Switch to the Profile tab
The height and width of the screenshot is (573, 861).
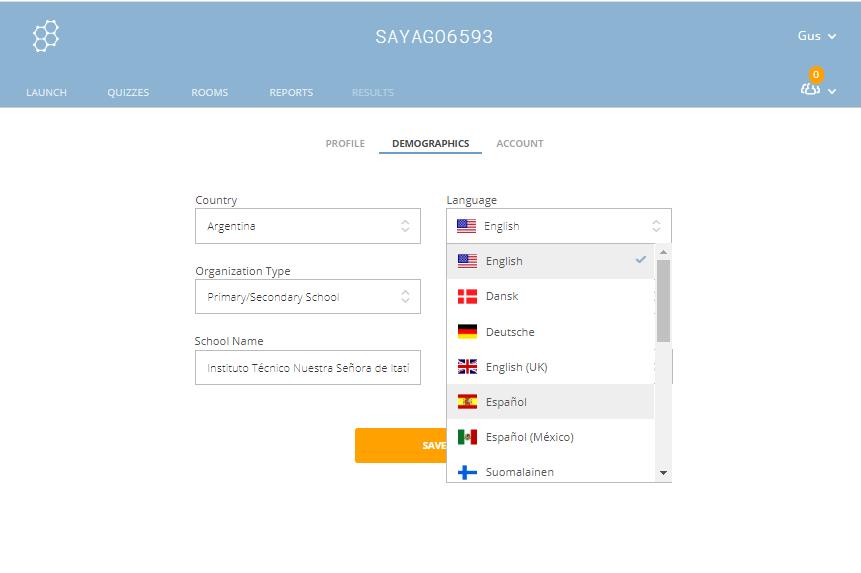[345, 143]
